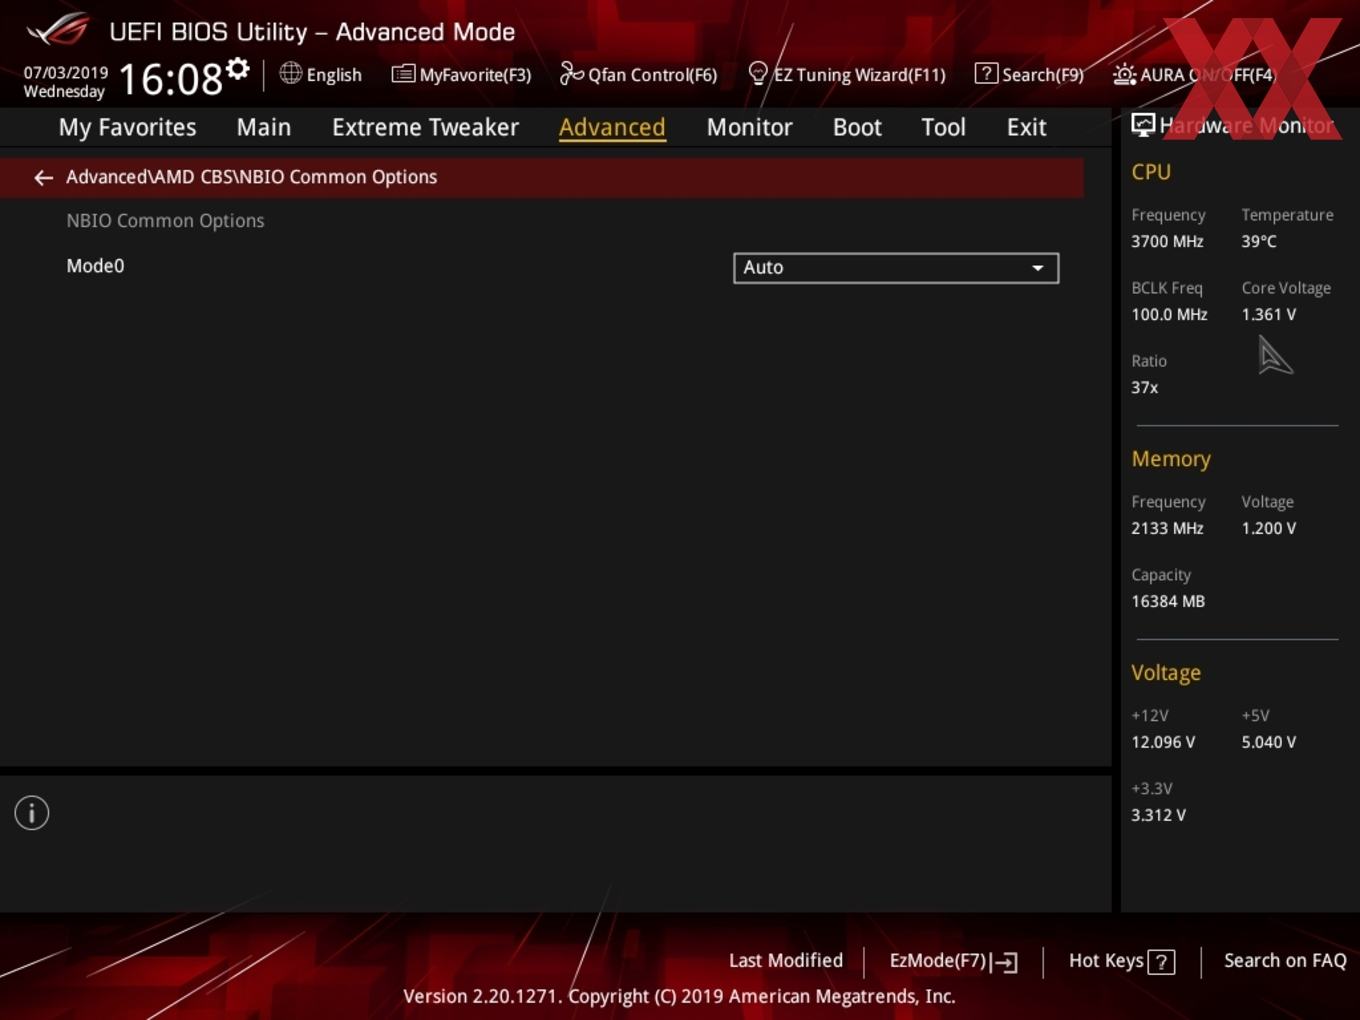Viewport: 1360px width, 1020px height.
Task: Click memory voltage 1.200 V
Action: click(x=1268, y=528)
